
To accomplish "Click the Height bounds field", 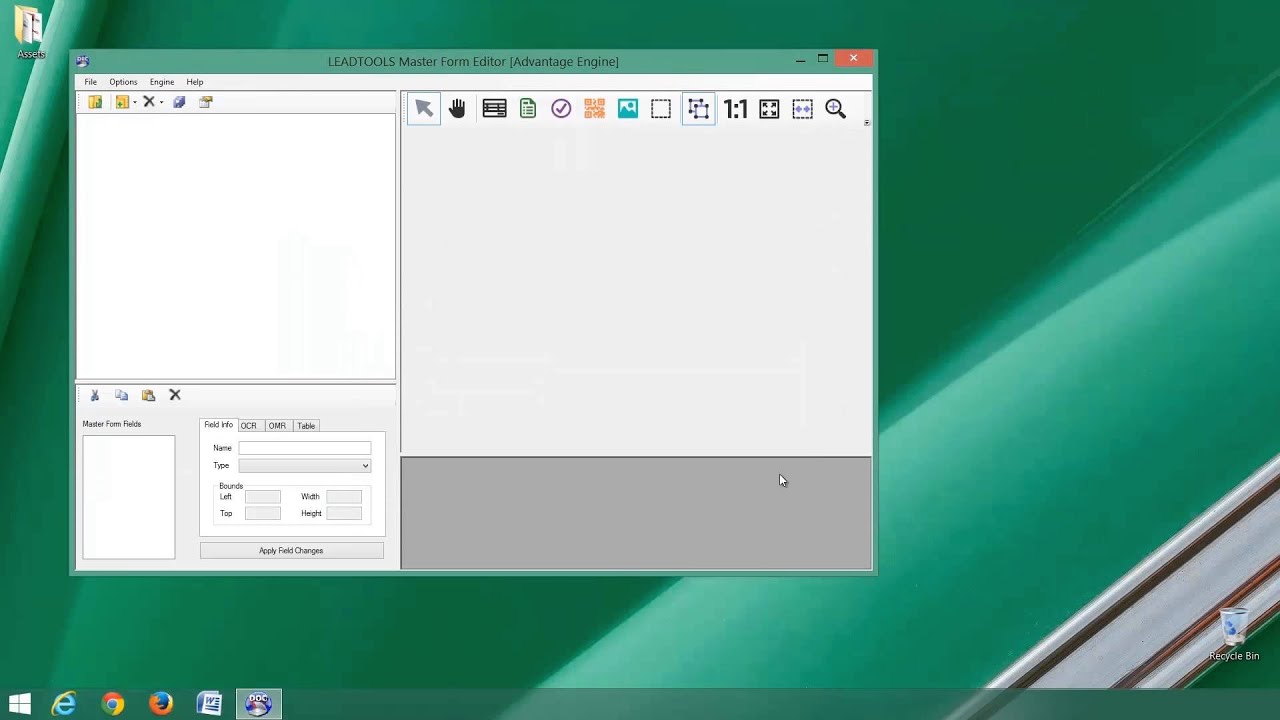I will tap(344, 514).
